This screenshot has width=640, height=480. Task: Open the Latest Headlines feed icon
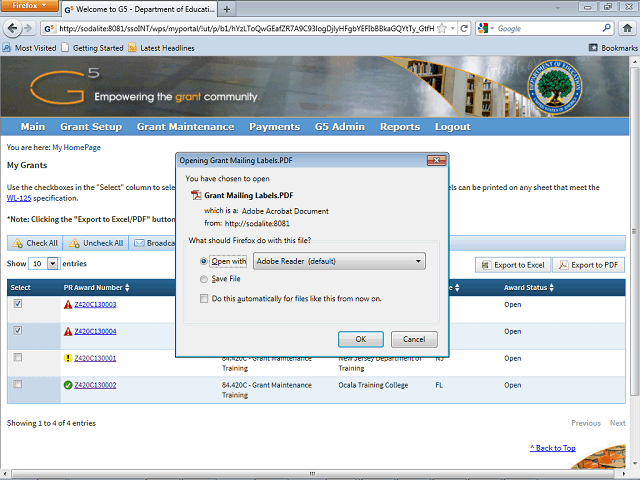[x=132, y=48]
